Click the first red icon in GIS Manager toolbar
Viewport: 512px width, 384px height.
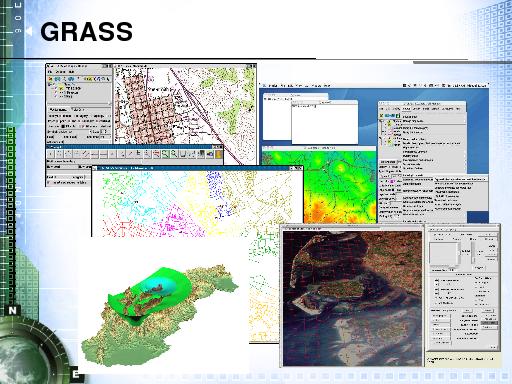[x=50, y=79]
